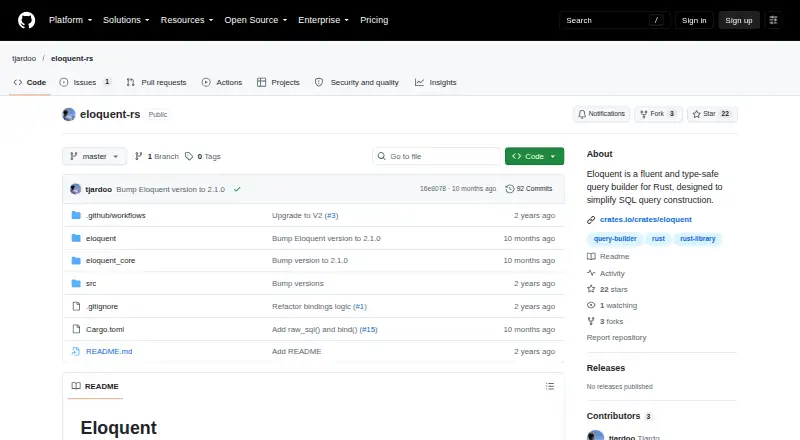Open the eloquent_core folder

[110, 260]
